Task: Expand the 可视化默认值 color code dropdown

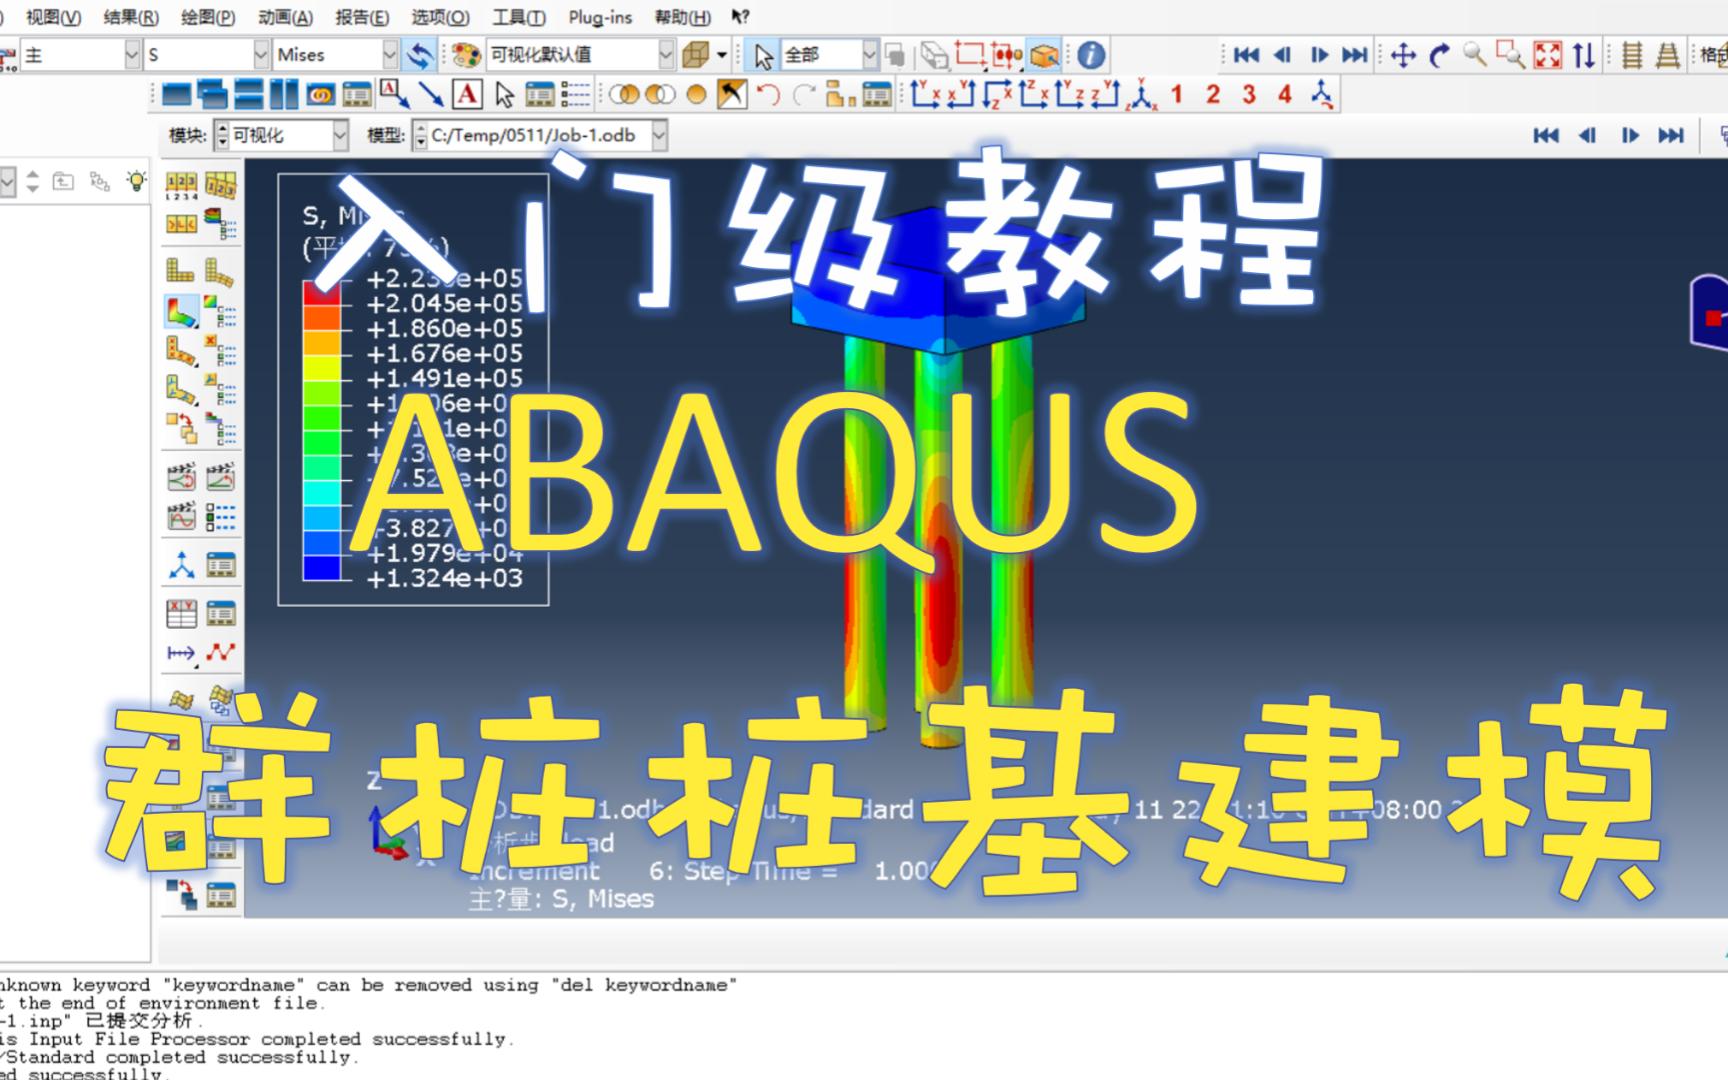Action: [666, 55]
